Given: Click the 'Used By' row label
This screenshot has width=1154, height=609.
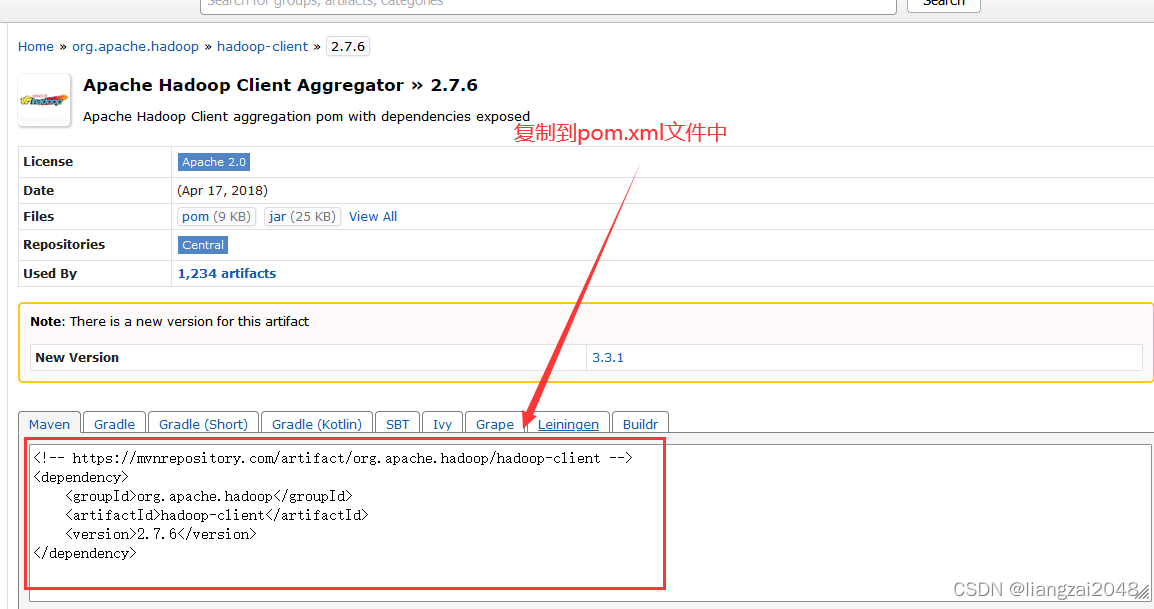Looking at the screenshot, I should click(50, 273).
